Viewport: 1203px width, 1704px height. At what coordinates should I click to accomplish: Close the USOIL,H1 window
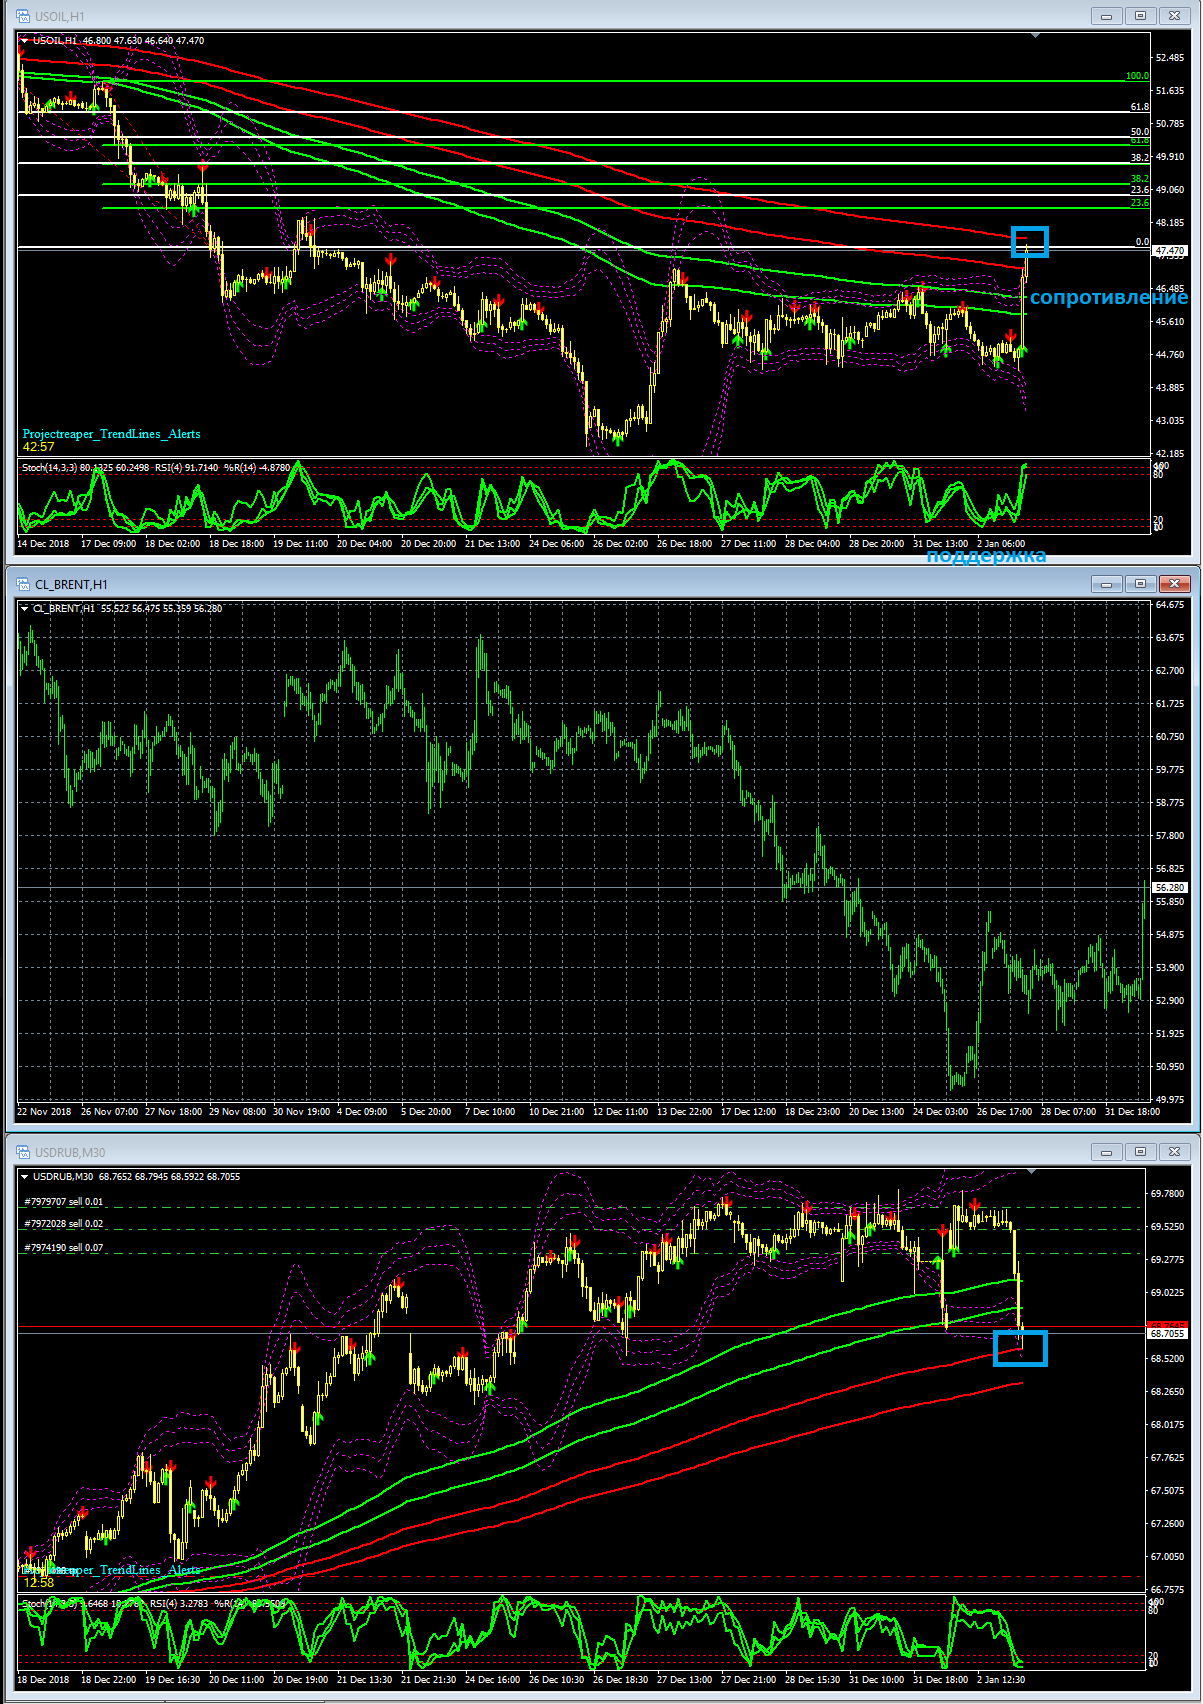coord(1176,16)
